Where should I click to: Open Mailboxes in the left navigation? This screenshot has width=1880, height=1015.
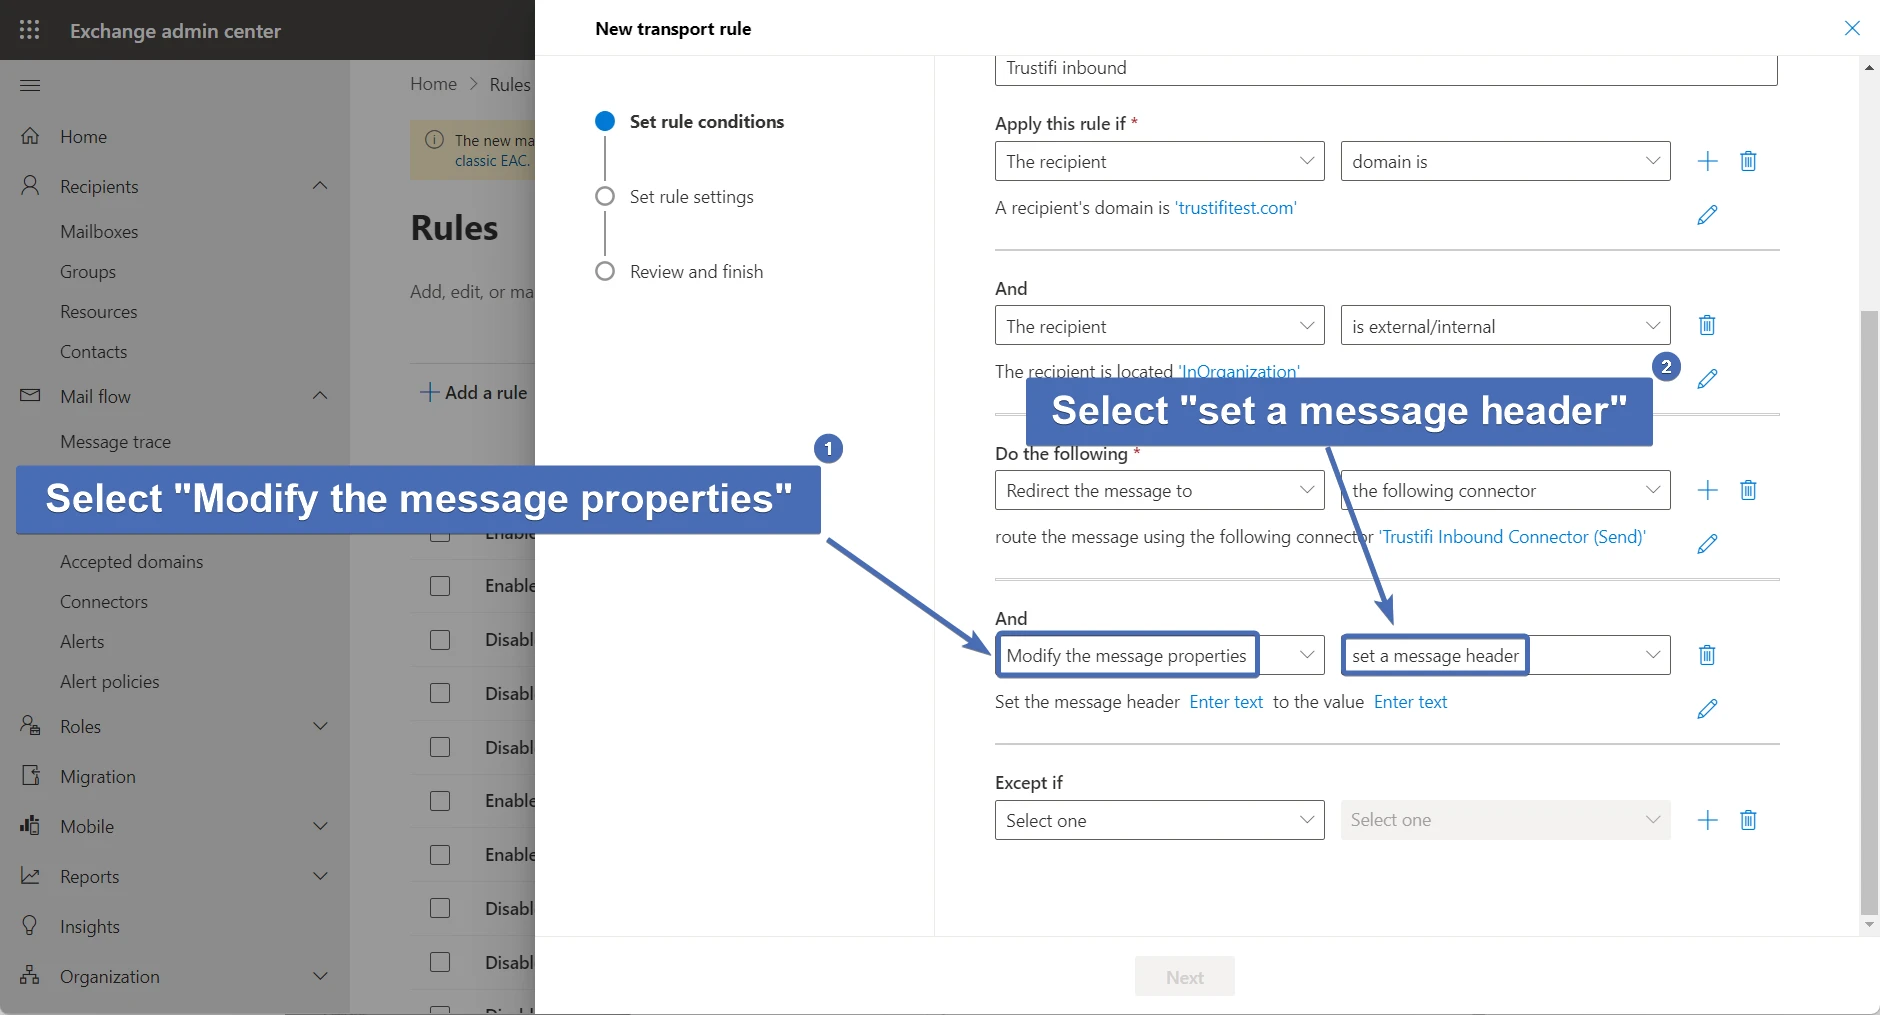click(x=99, y=231)
